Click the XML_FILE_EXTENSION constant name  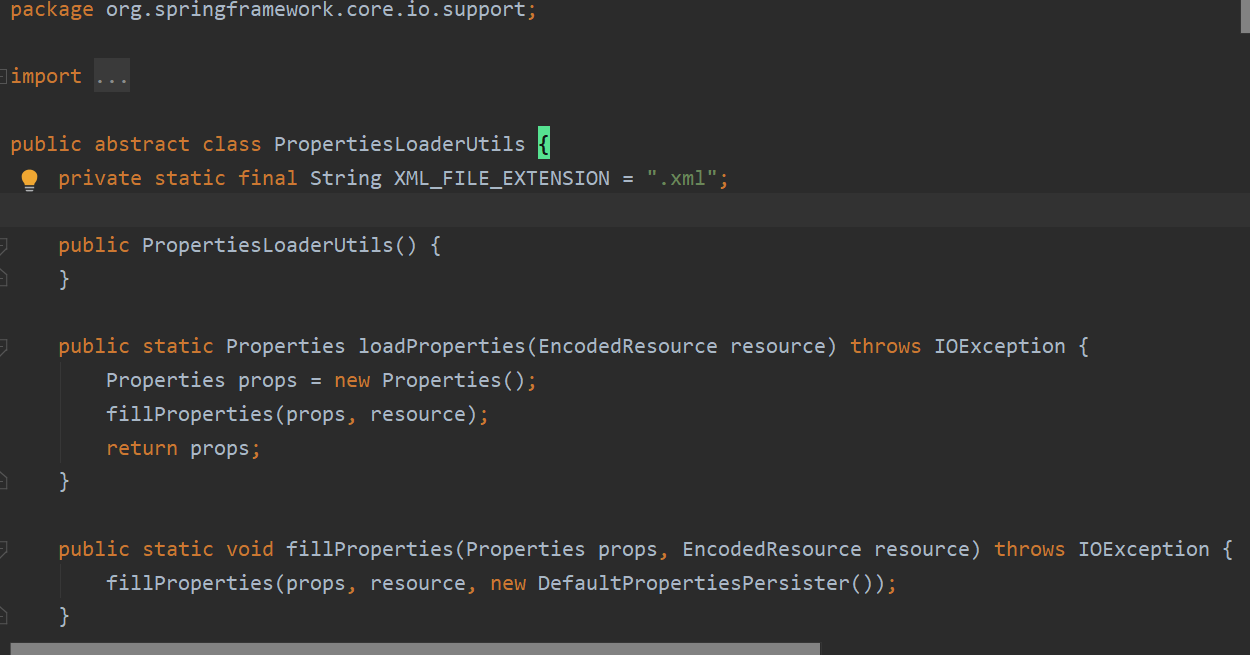pyautogui.click(x=502, y=178)
